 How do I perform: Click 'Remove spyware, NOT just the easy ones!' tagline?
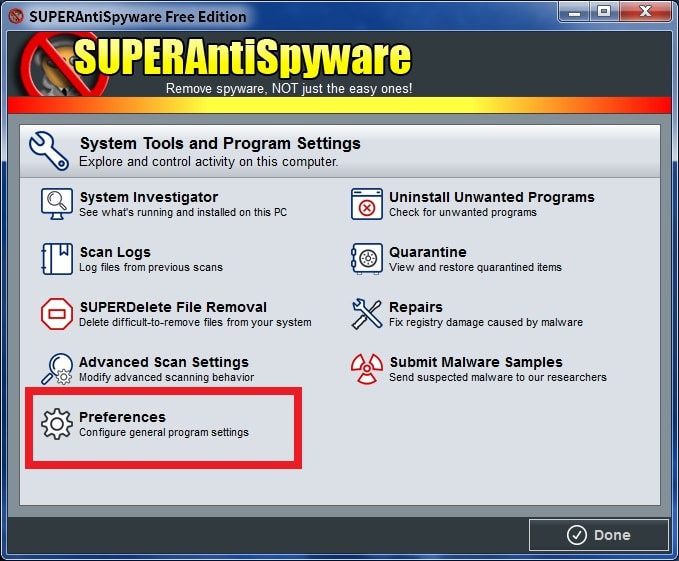pyautogui.click(x=289, y=88)
